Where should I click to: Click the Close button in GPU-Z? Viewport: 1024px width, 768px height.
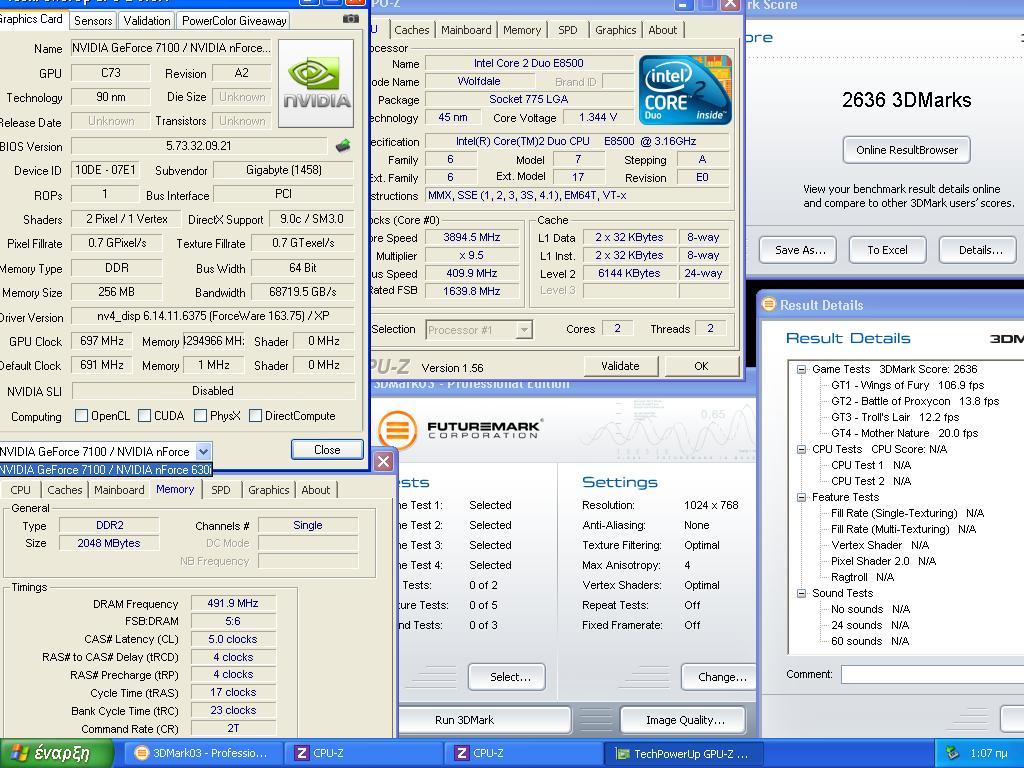[x=327, y=450]
